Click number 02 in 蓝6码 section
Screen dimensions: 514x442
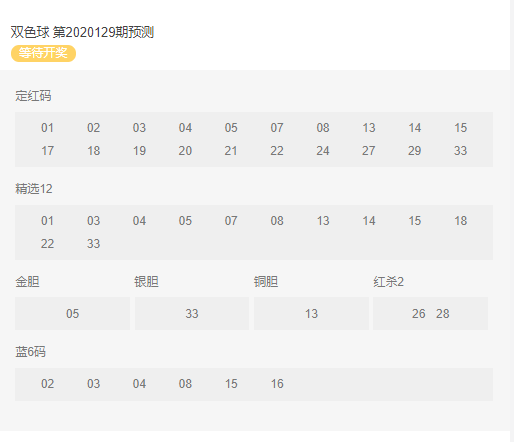coord(47,384)
